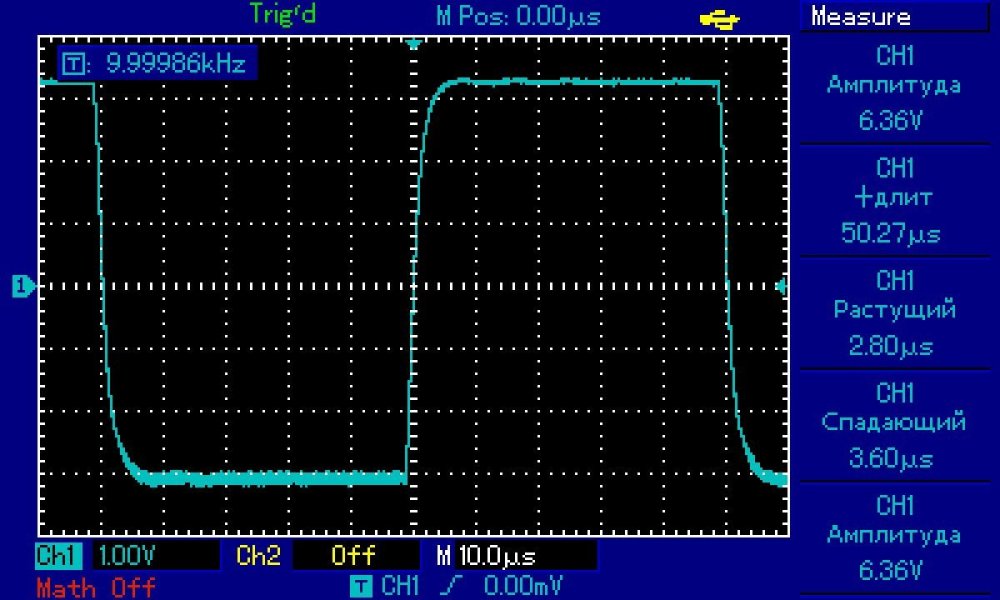Click the Ch2 channel label
This screenshot has width=1000, height=600.
tap(258, 555)
